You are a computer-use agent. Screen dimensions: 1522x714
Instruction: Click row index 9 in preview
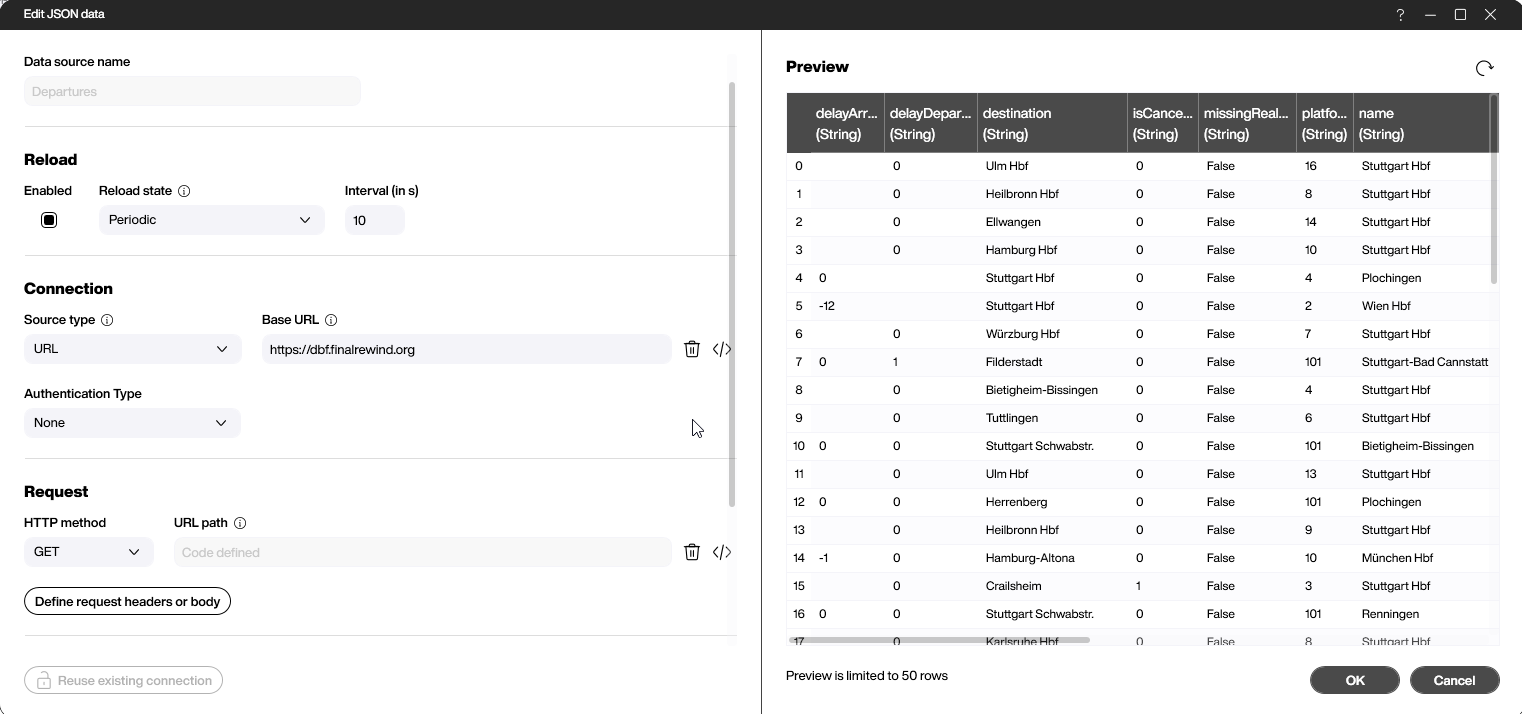[x=798, y=418]
